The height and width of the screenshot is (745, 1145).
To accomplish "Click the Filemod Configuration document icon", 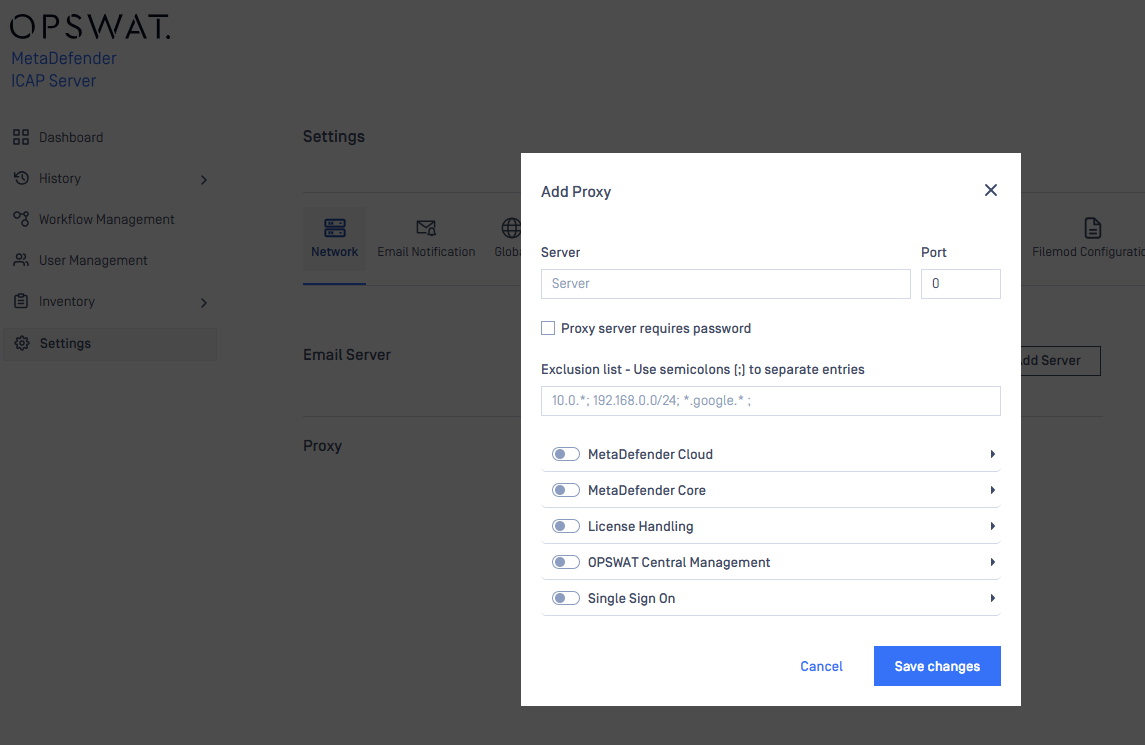I will [1092, 228].
